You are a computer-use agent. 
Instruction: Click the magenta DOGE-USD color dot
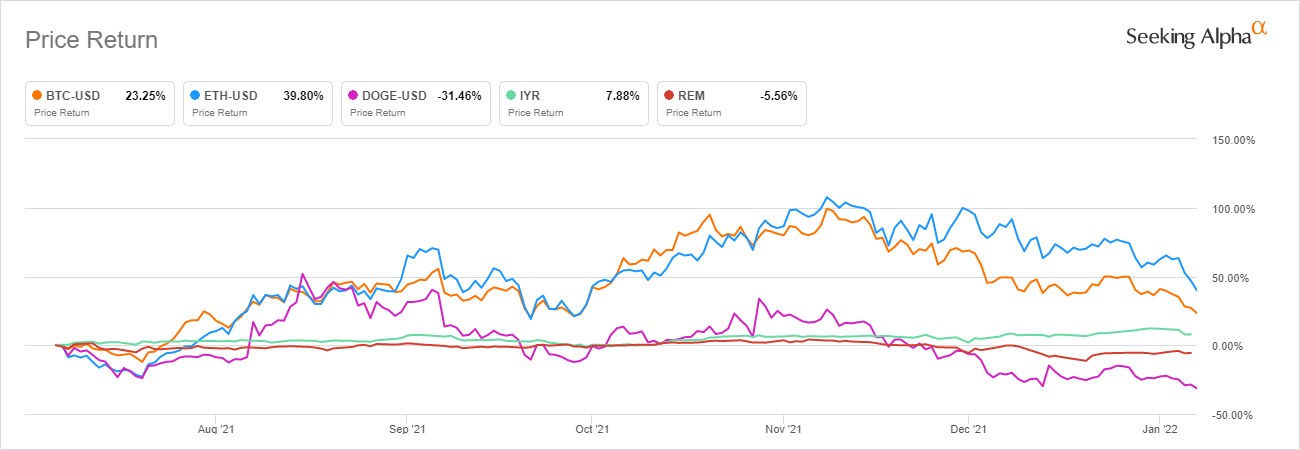pos(353,96)
